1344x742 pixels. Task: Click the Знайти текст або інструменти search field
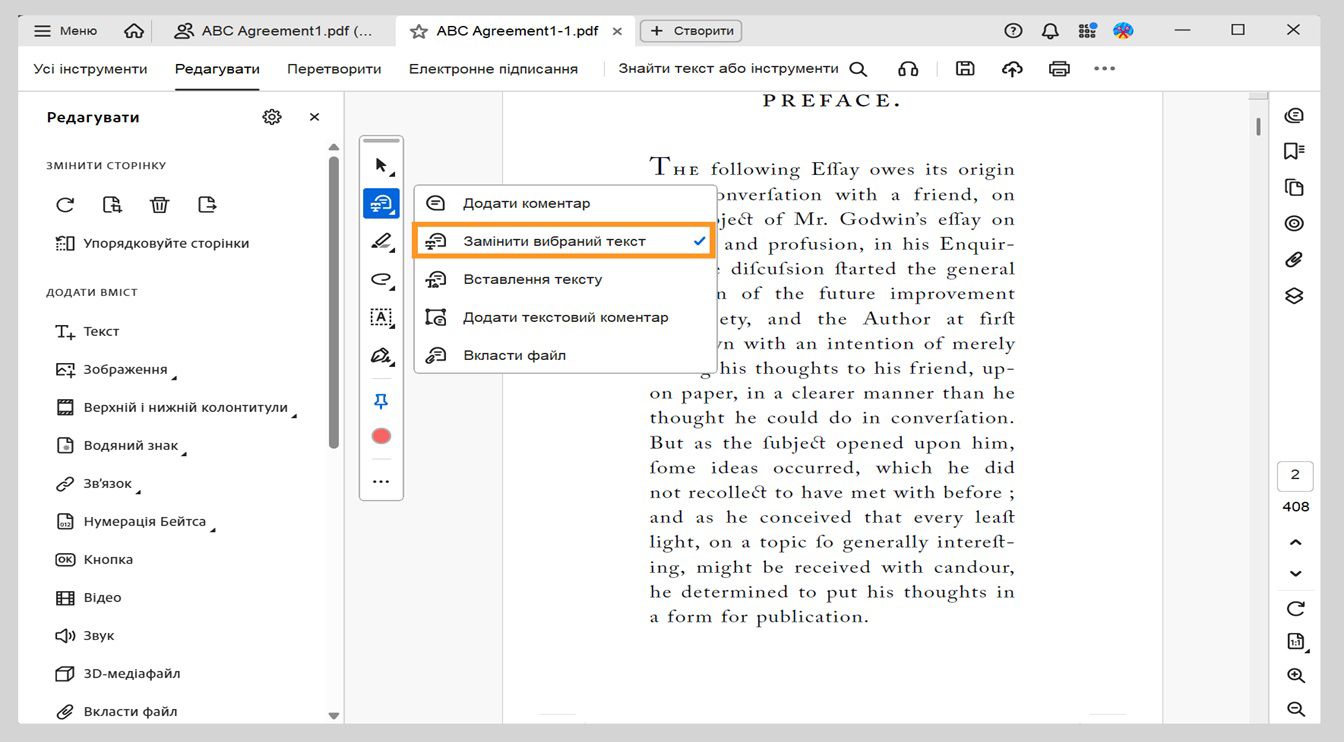(x=742, y=69)
